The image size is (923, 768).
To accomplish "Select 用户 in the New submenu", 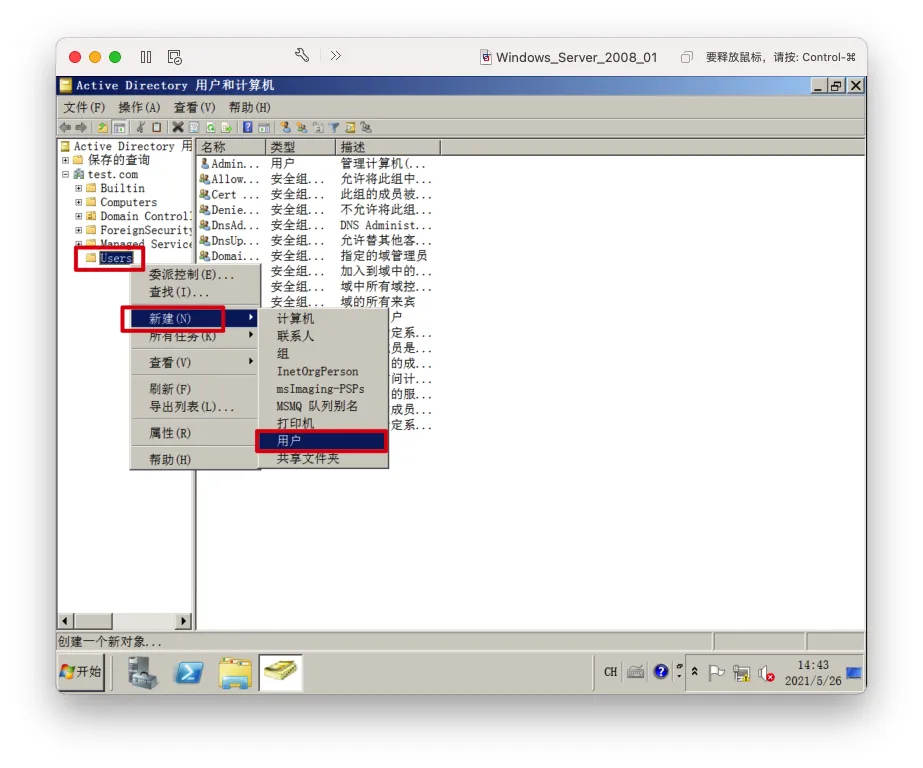I will click(x=323, y=441).
